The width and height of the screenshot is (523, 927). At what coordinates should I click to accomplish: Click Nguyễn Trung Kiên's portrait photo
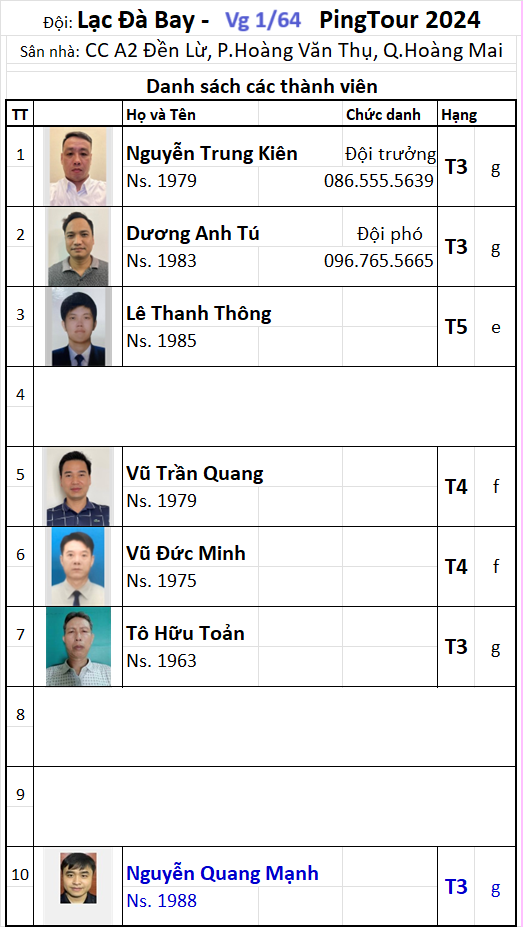tap(79, 166)
